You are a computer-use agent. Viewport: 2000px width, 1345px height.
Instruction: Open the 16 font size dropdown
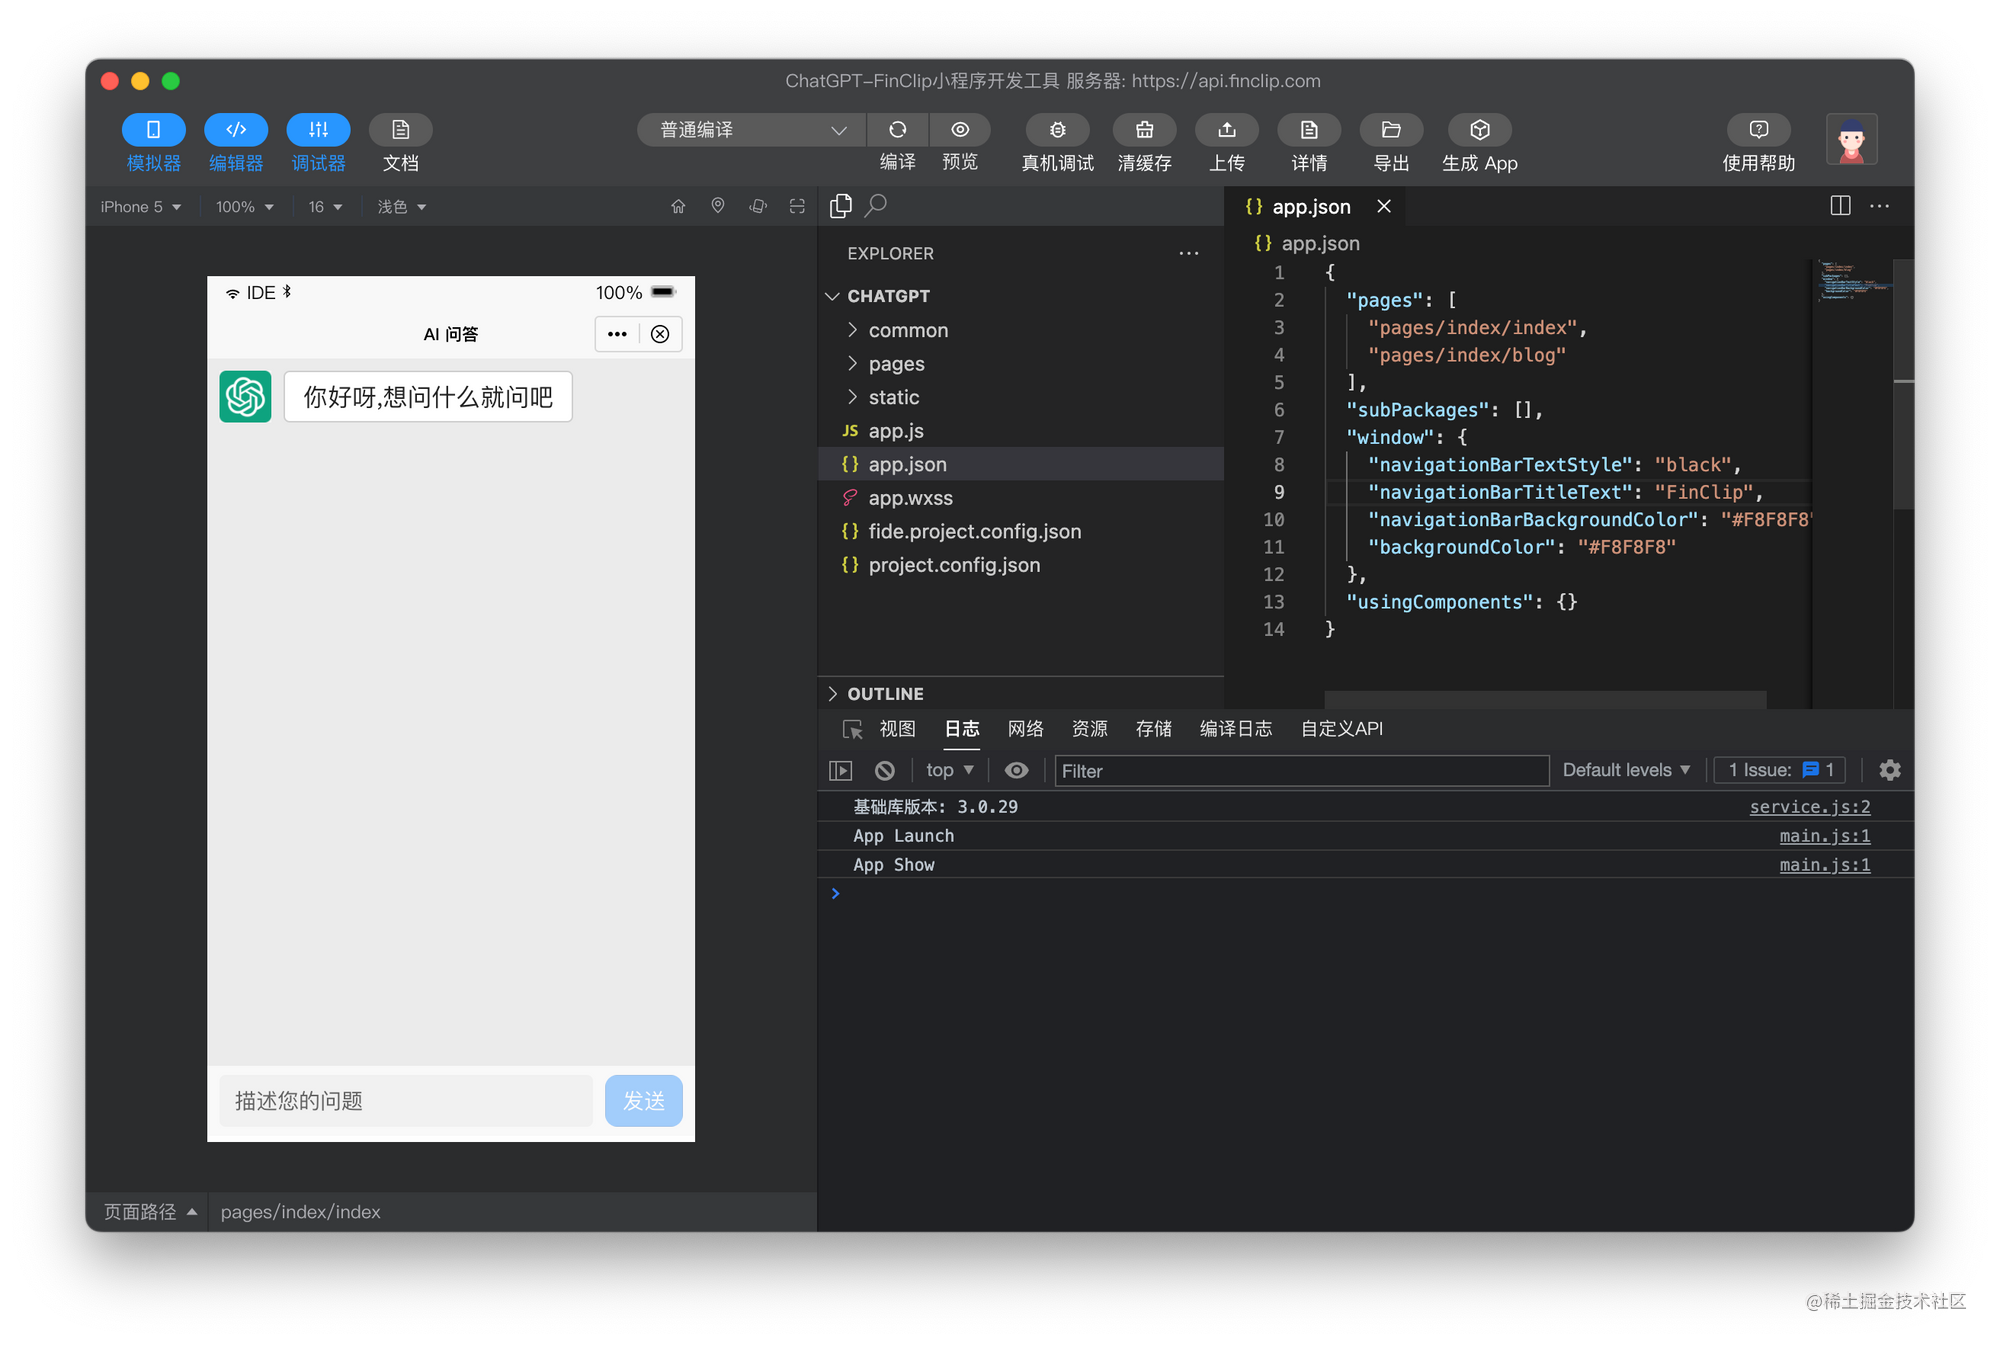coord(325,207)
